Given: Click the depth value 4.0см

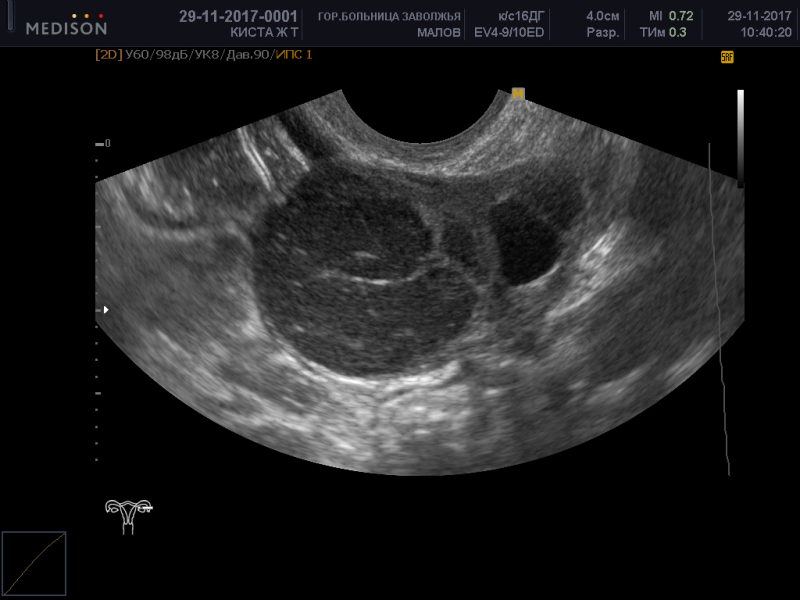Looking at the screenshot, I should coord(603,16).
